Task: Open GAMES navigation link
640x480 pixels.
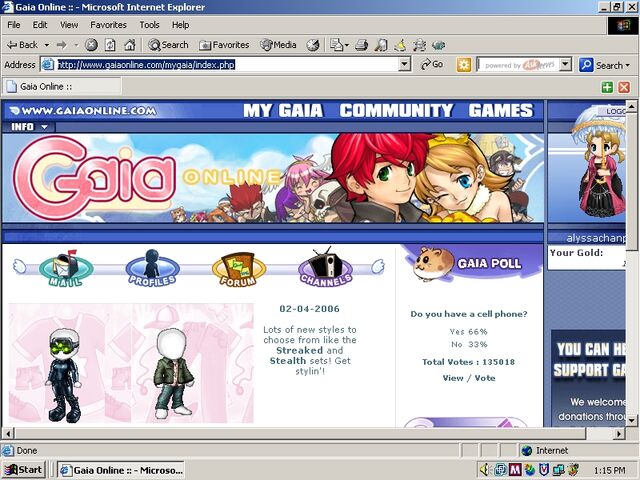Action: point(501,111)
